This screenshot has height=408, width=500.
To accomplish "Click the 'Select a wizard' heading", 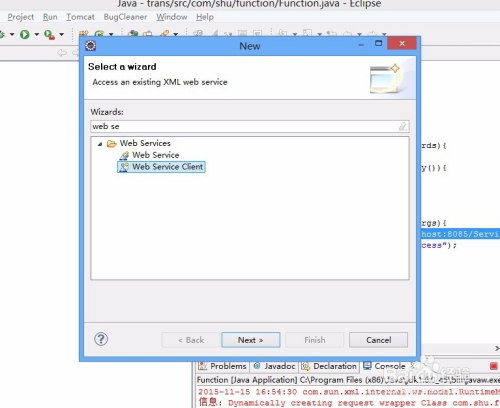I will [122, 67].
